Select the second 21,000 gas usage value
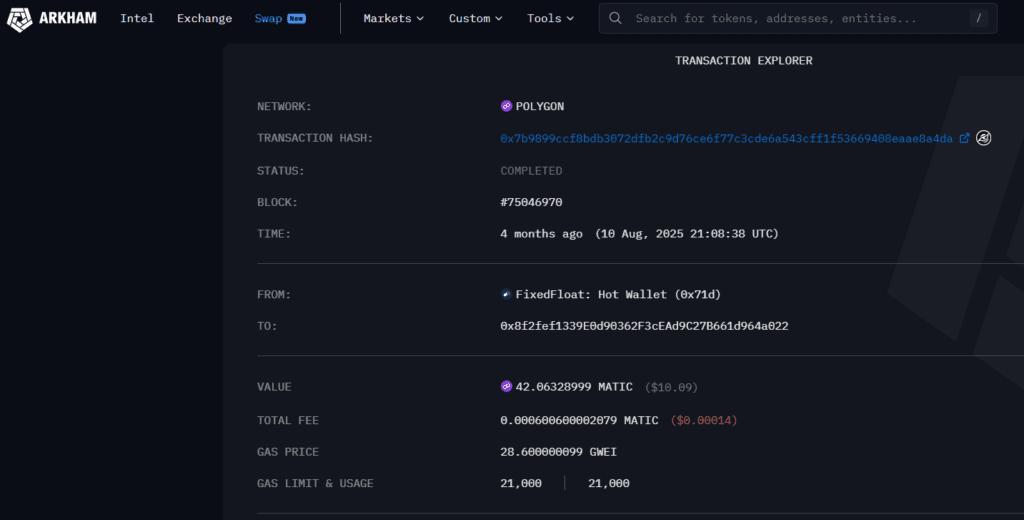Screen dimensions: 1024x520 [x=609, y=483]
